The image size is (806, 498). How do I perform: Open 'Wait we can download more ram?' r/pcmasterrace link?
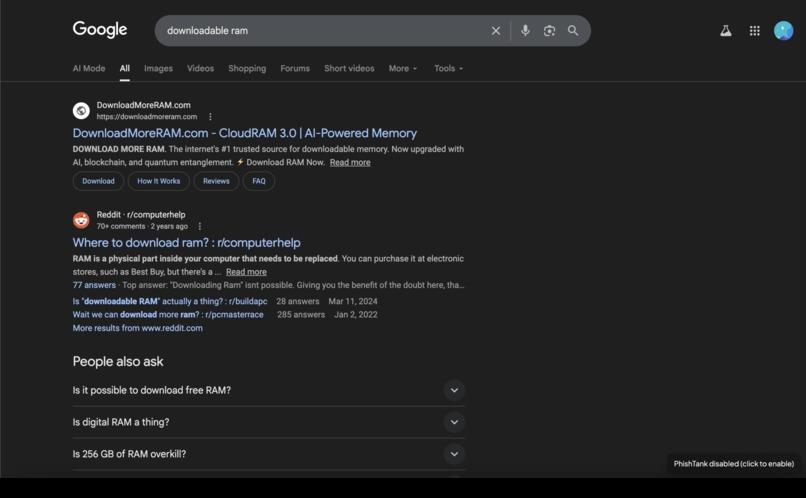[168, 315]
